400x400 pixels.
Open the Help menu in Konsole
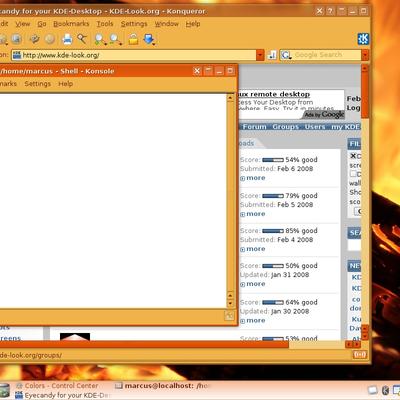click(x=66, y=84)
